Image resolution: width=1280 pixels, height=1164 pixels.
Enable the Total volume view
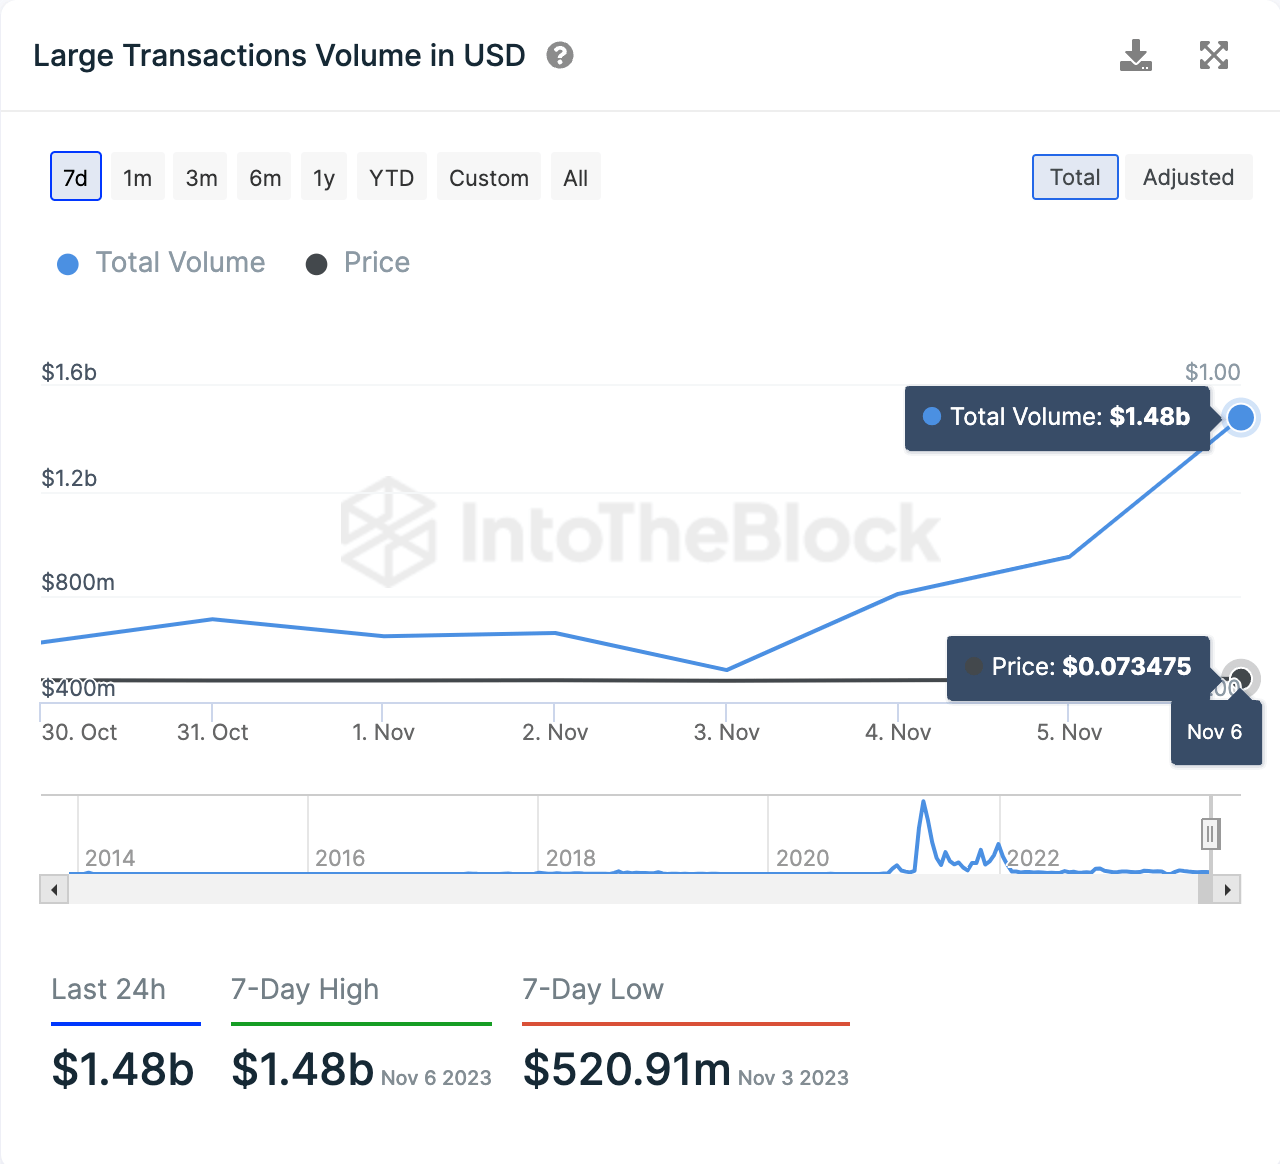(x=1074, y=177)
